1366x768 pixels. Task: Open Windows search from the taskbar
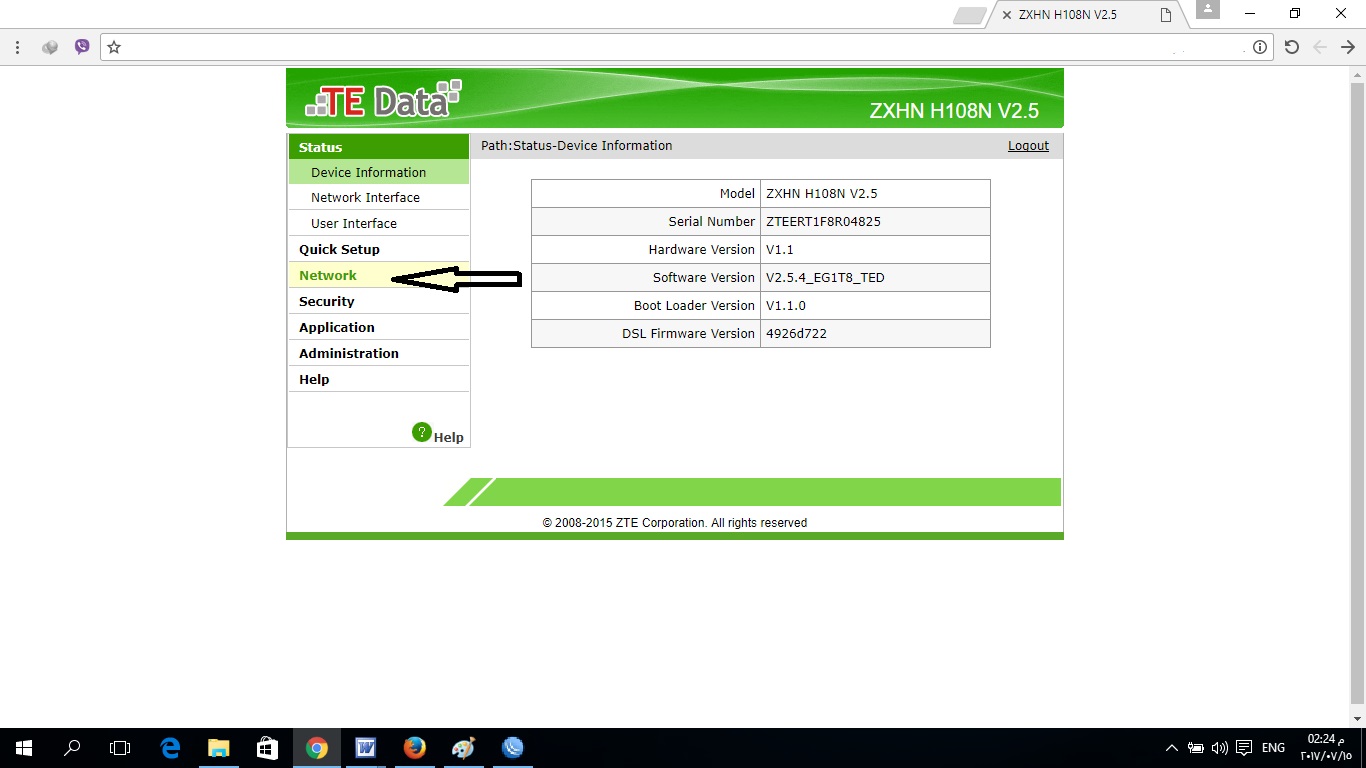point(72,747)
